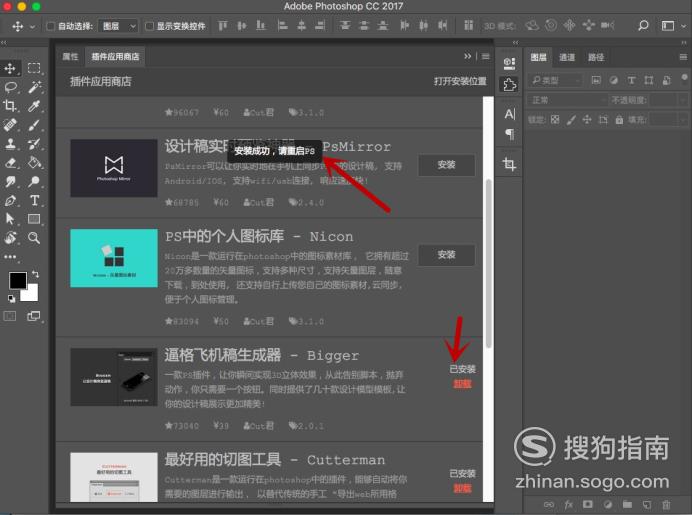The height and width of the screenshot is (515, 692).
Task: Select the Eyedropper tool
Action: coord(34,106)
